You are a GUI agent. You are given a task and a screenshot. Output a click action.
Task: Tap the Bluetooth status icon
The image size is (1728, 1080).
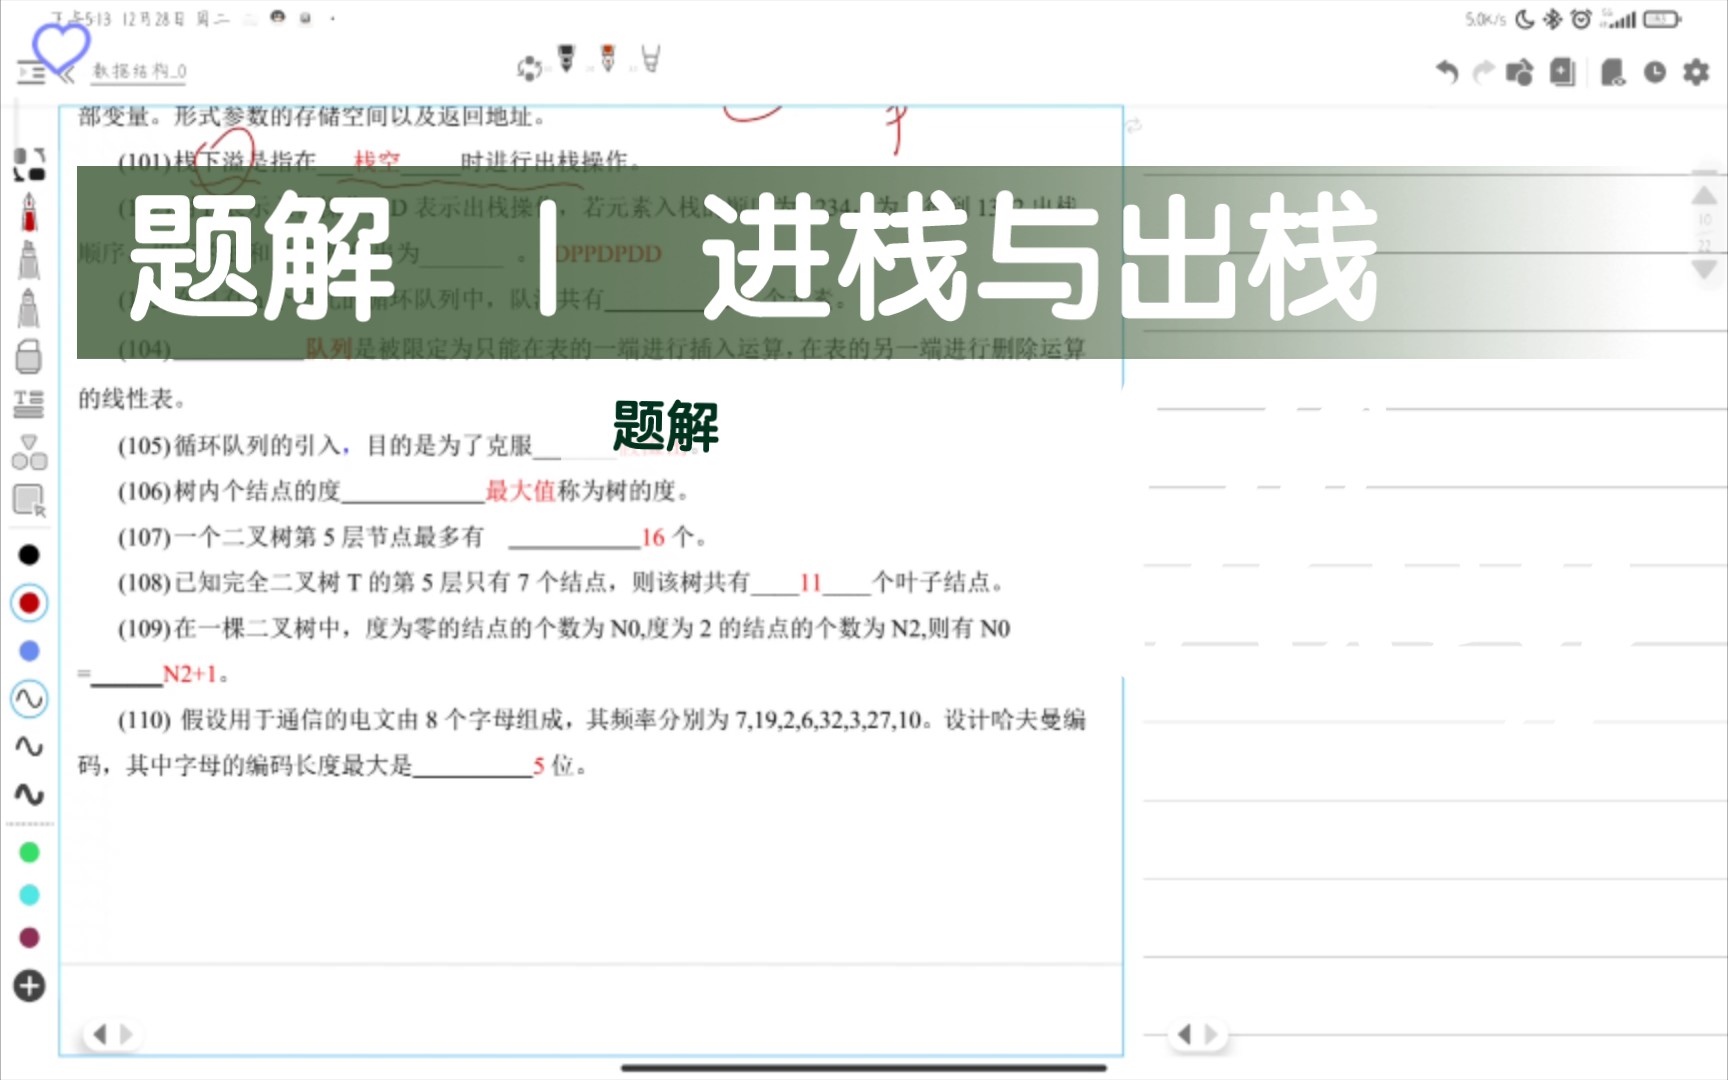[1552, 19]
